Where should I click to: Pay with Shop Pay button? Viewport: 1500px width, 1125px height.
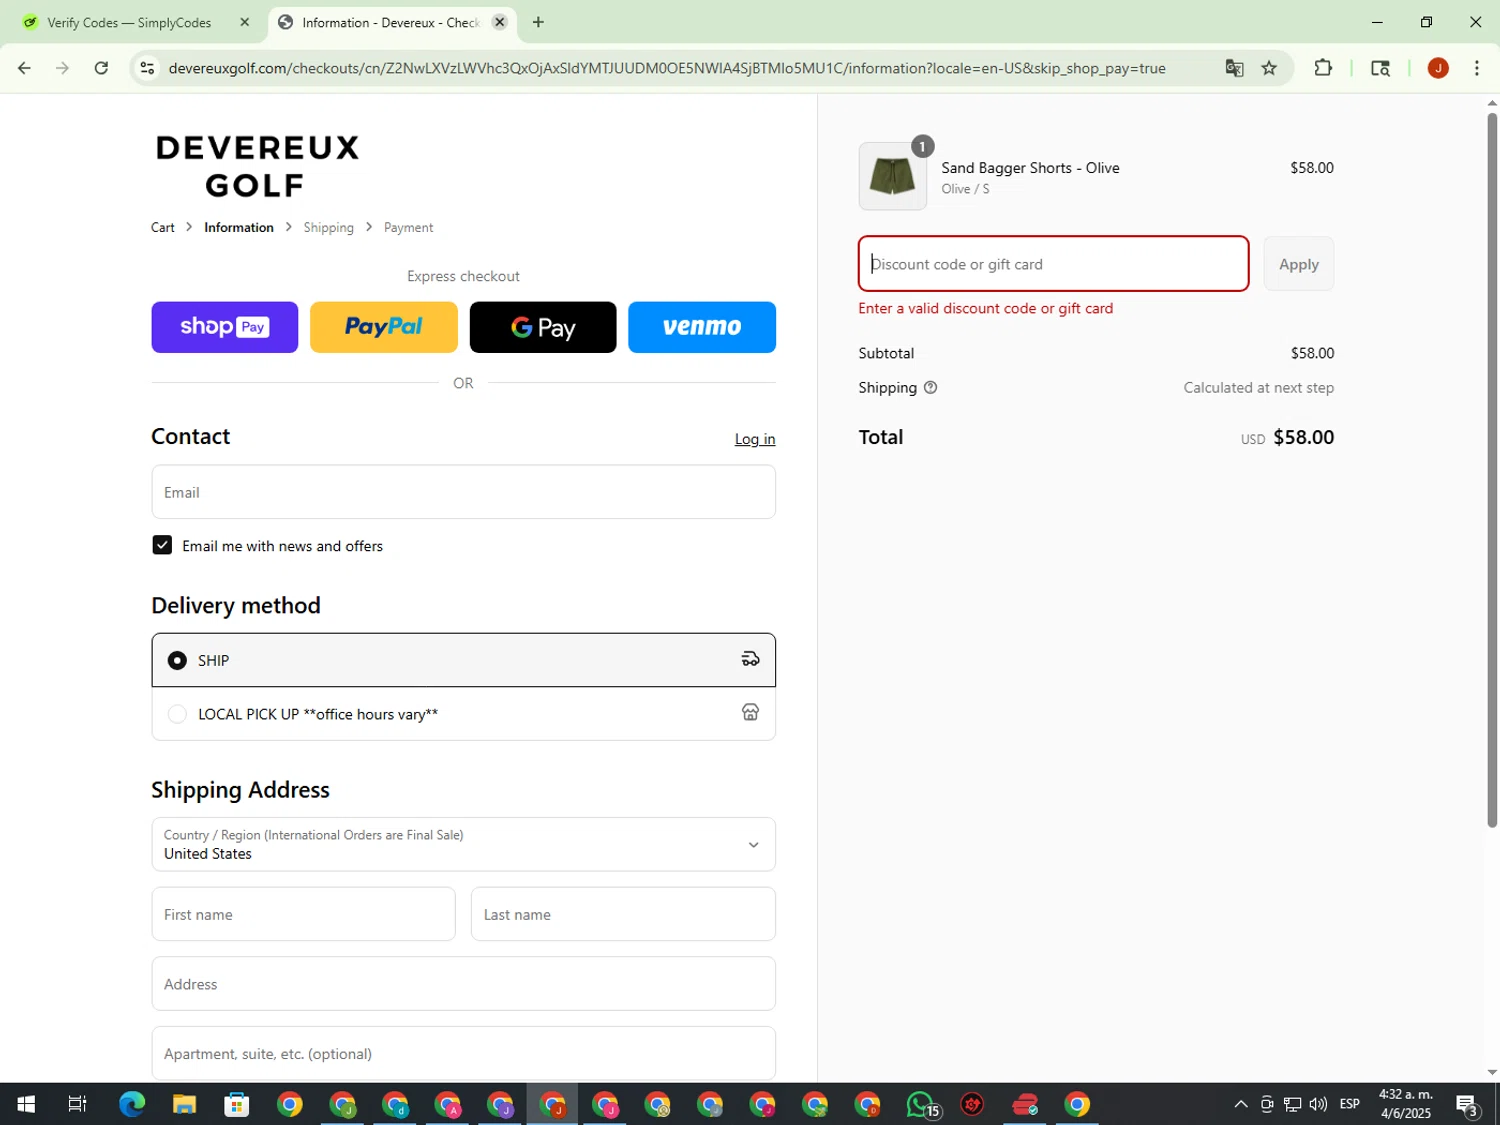[x=225, y=327]
